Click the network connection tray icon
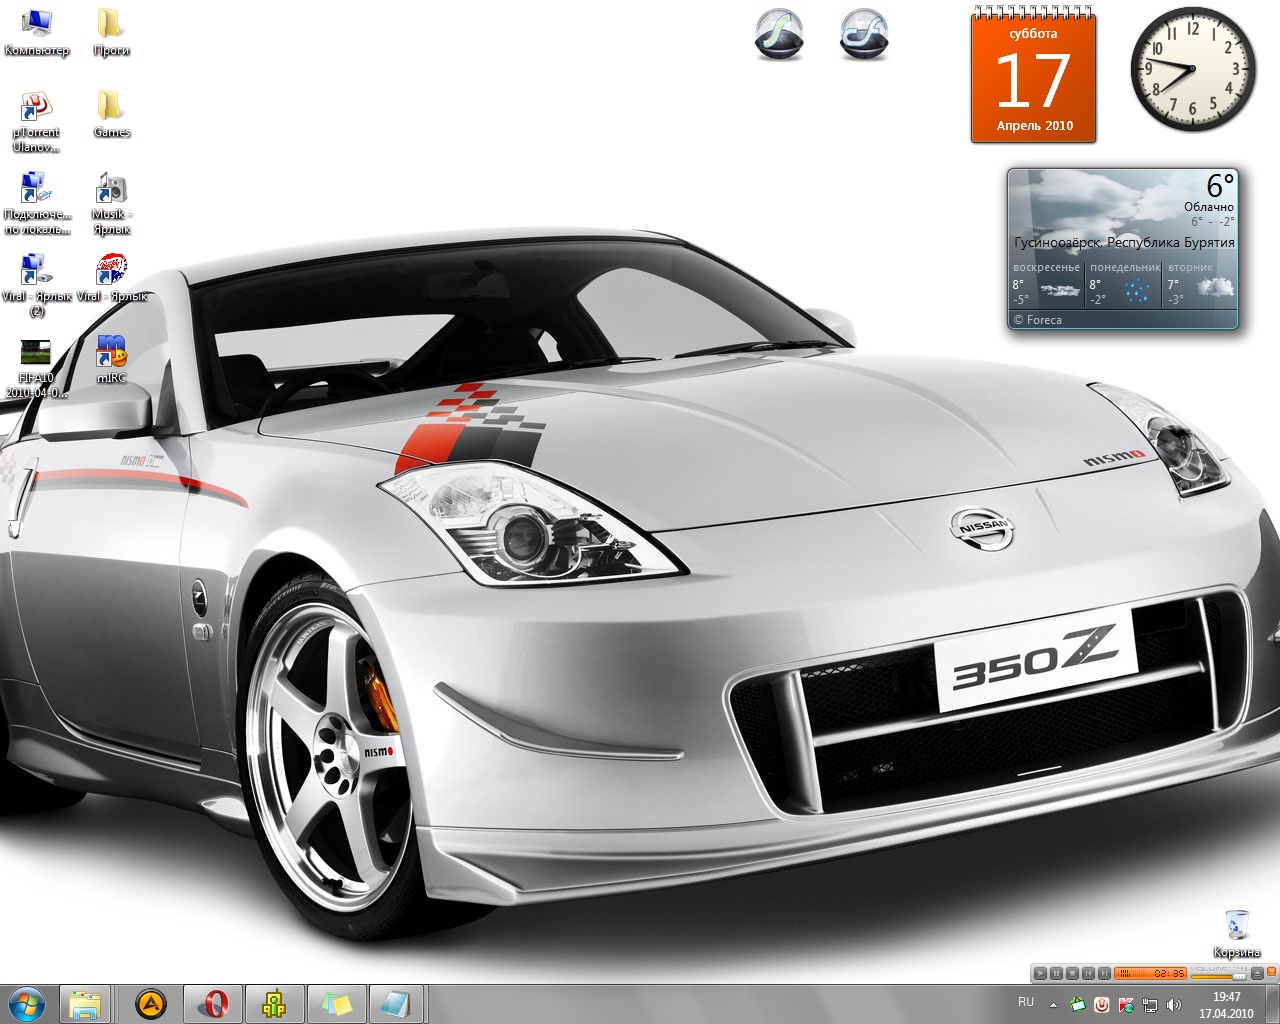Screen dimensions: 1280x1024 (1150, 1004)
